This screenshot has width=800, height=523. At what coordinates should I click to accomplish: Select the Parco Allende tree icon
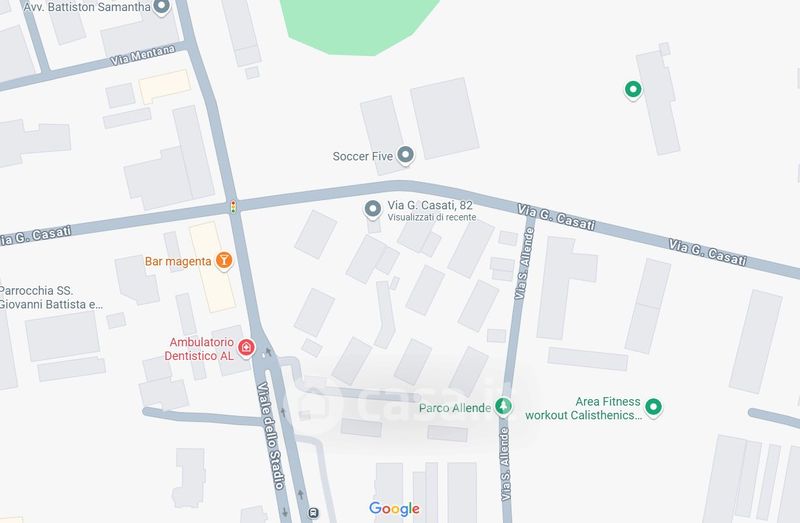pos(504,407)
